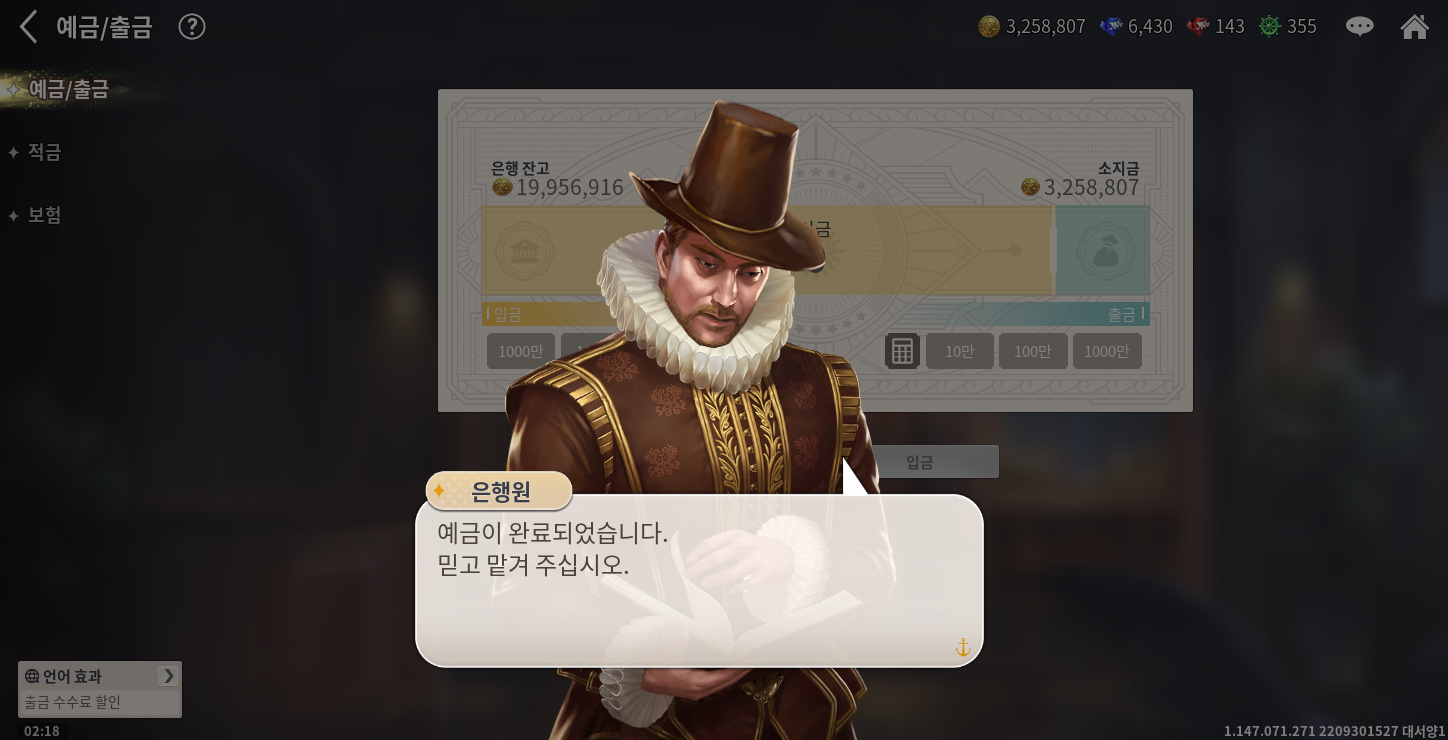Add 1000만 on the withdrawal side
Image resolution: width=1448 pixels, height=740 pixels.
point(1107,351)
